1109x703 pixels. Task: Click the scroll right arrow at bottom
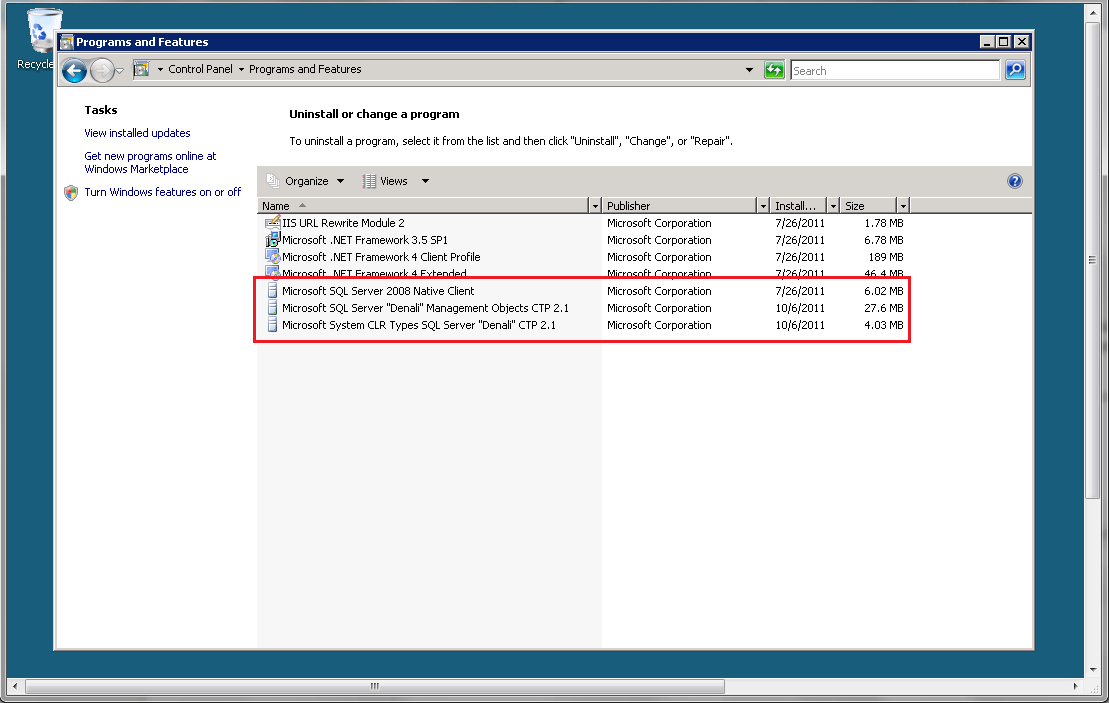[1075, 686]
